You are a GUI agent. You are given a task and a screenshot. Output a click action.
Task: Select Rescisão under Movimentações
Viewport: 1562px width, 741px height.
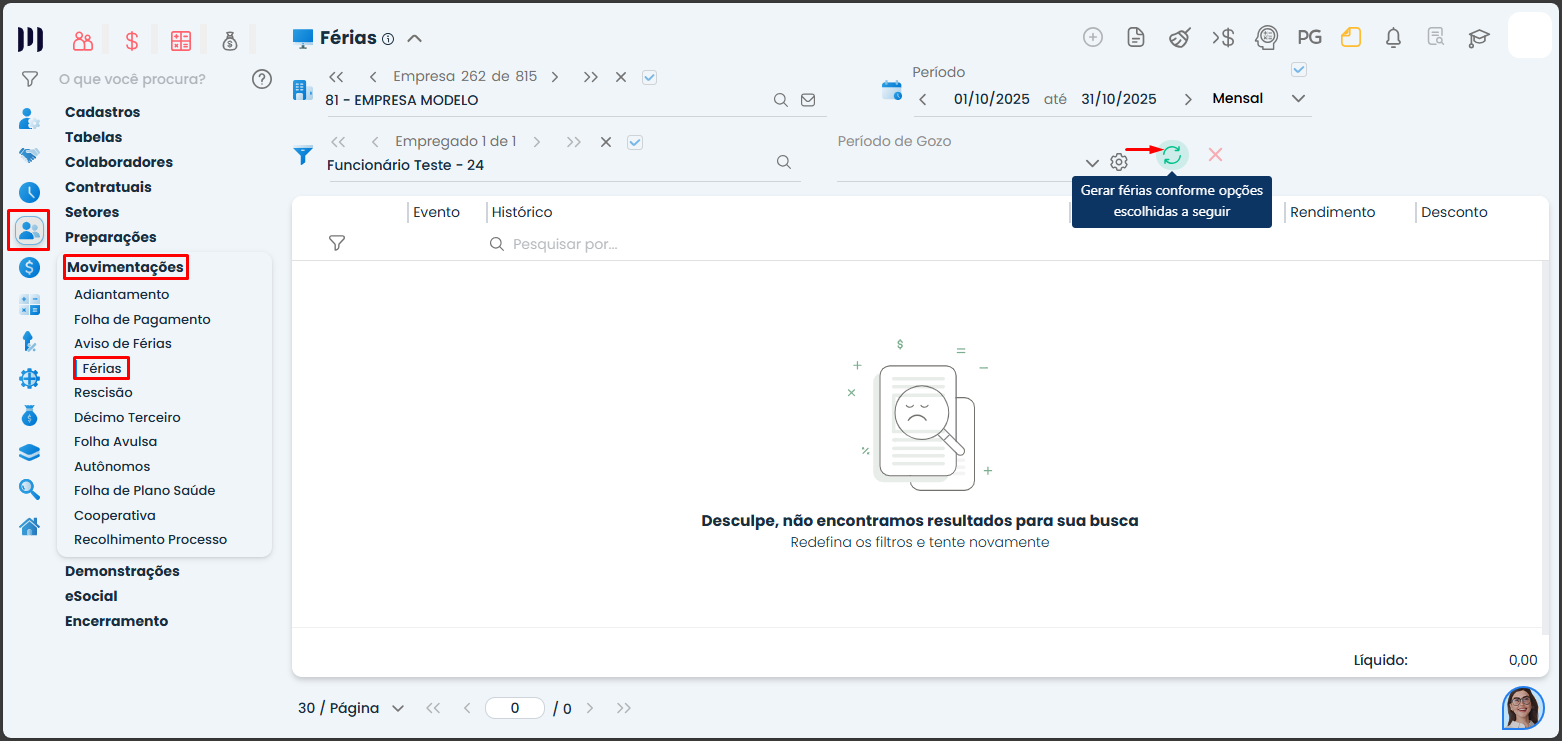103,393
